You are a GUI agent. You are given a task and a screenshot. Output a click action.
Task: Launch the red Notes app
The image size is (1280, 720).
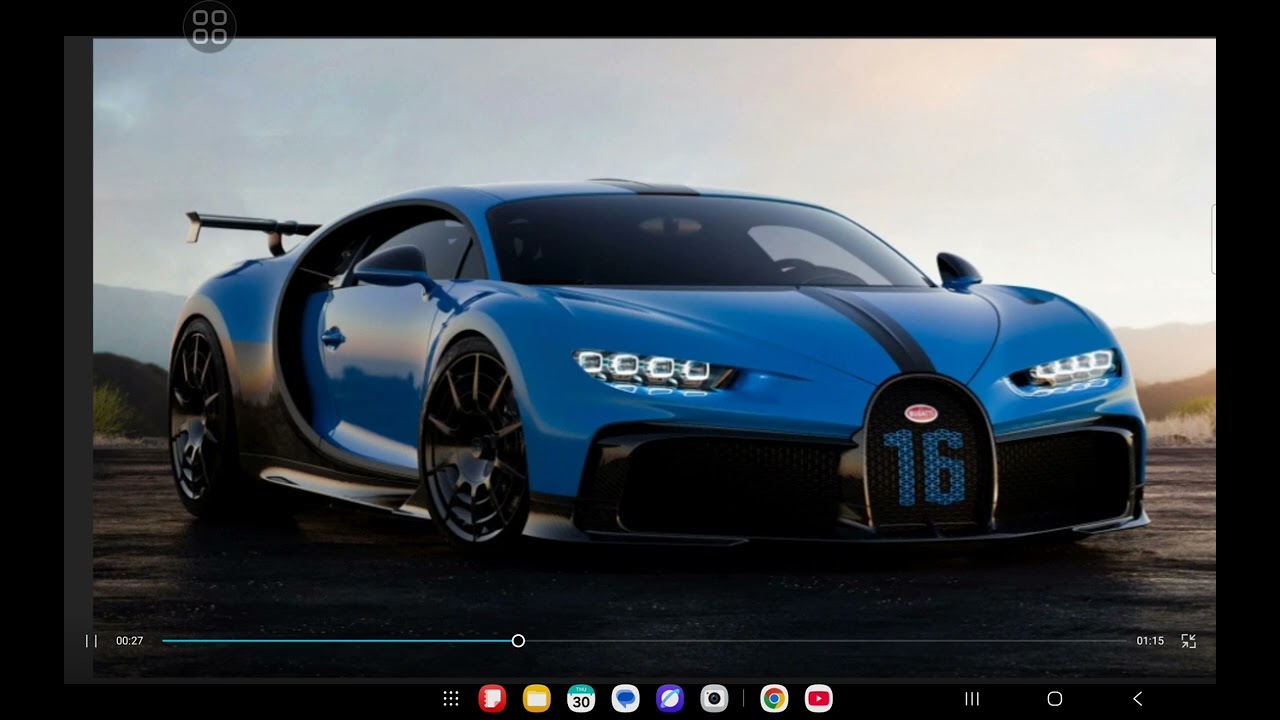[492, 699]
